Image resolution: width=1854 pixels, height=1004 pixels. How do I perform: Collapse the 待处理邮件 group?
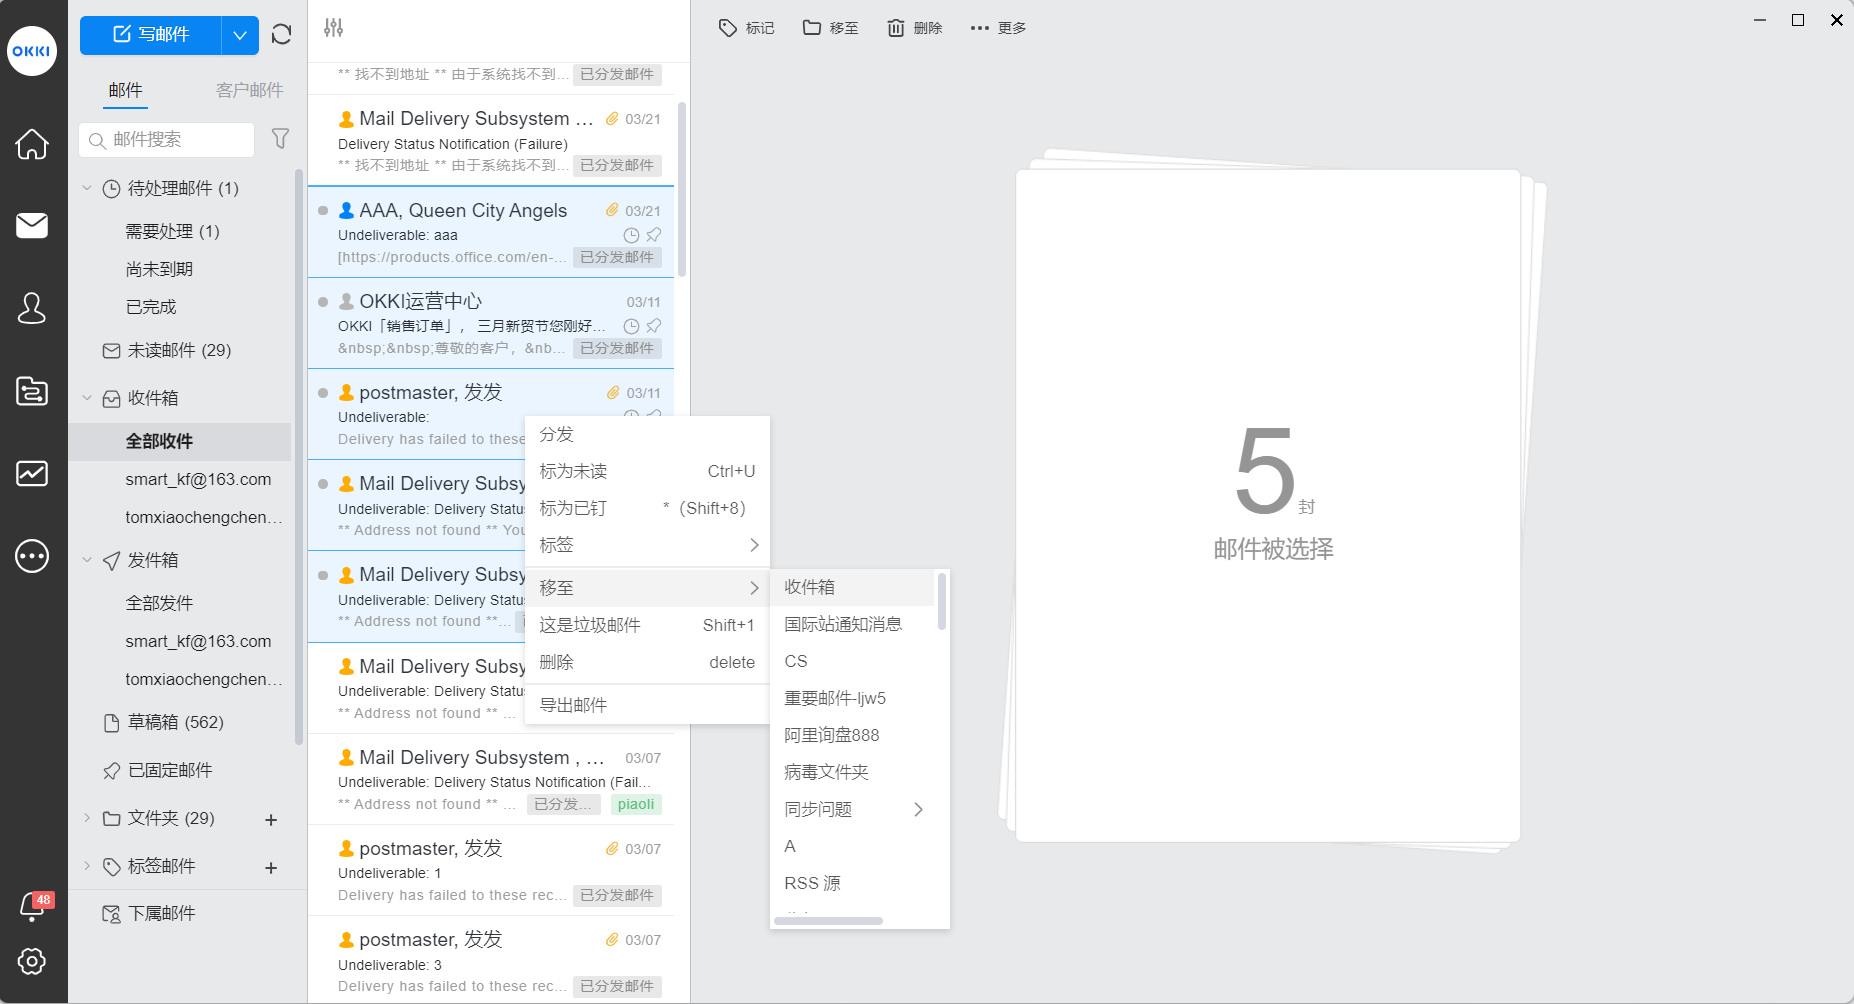(x=87, y=188)
